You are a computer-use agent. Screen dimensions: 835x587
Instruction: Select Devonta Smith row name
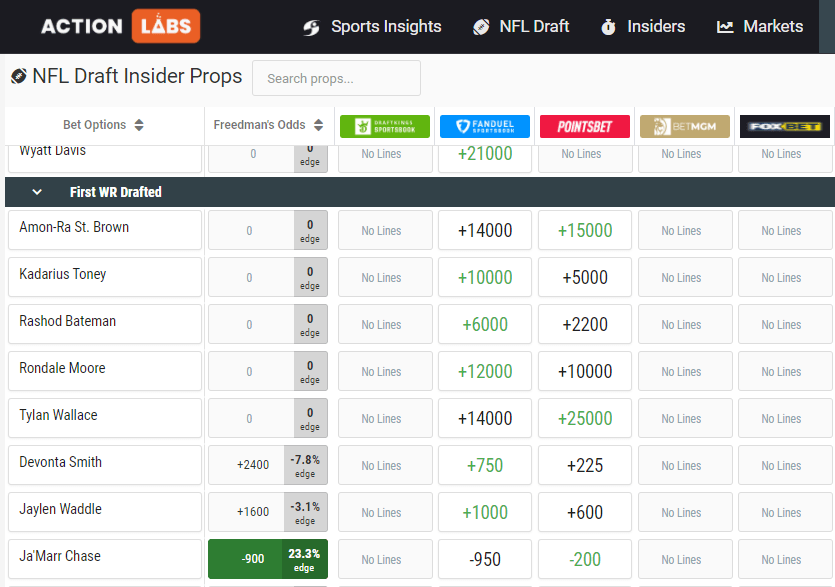[x=60, y=462]
